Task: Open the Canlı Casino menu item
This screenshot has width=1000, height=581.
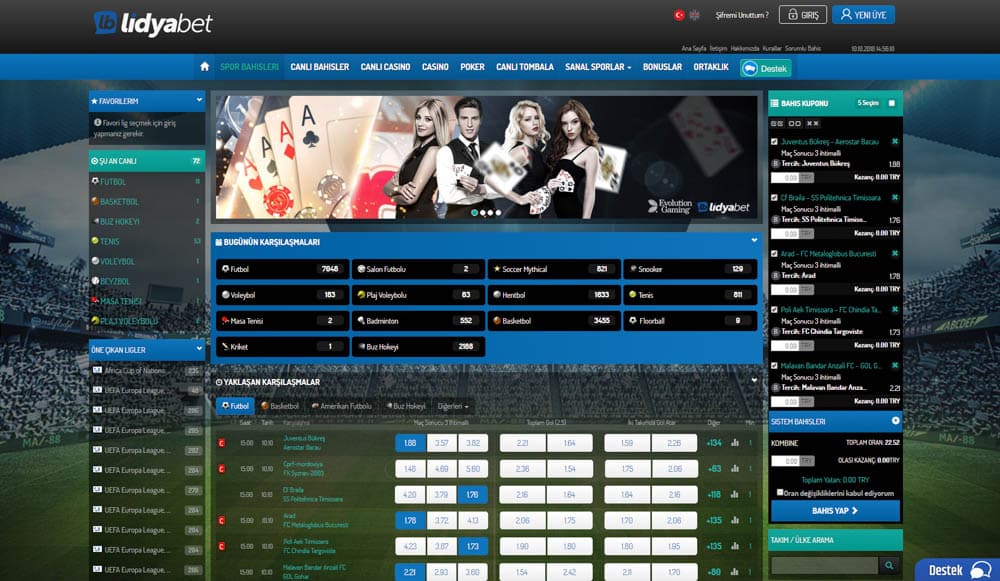Action: click(385, 67)
